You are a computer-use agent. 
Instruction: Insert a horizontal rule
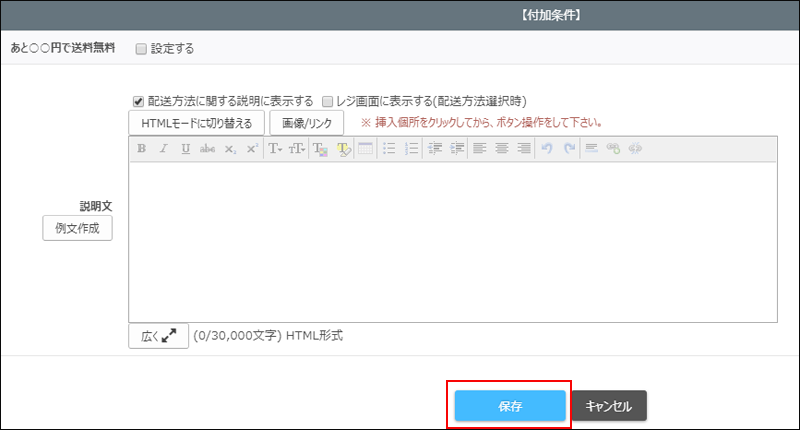(591, 148)
